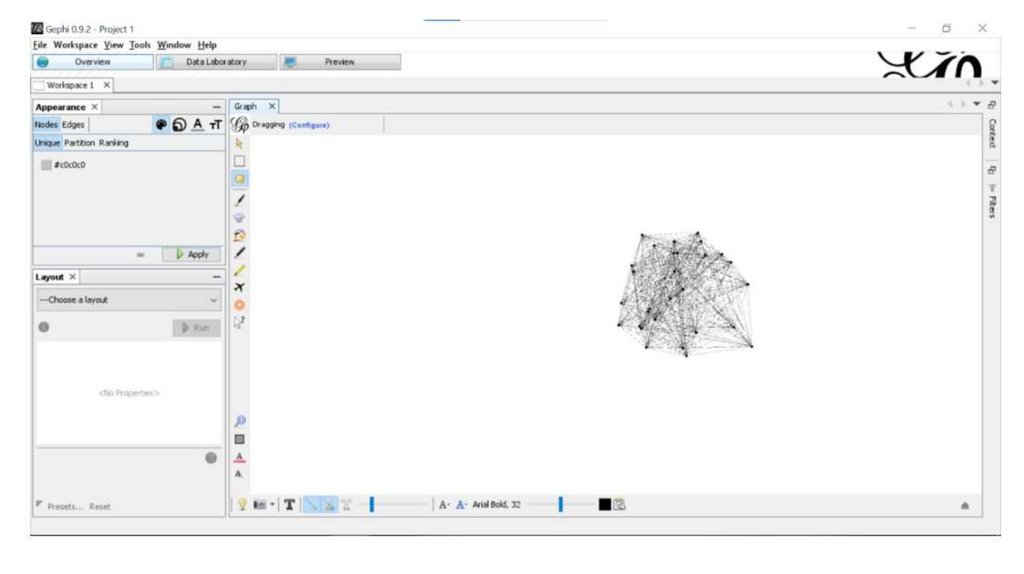Select the orange heat map tool
1024x574 pixels.
240,305
